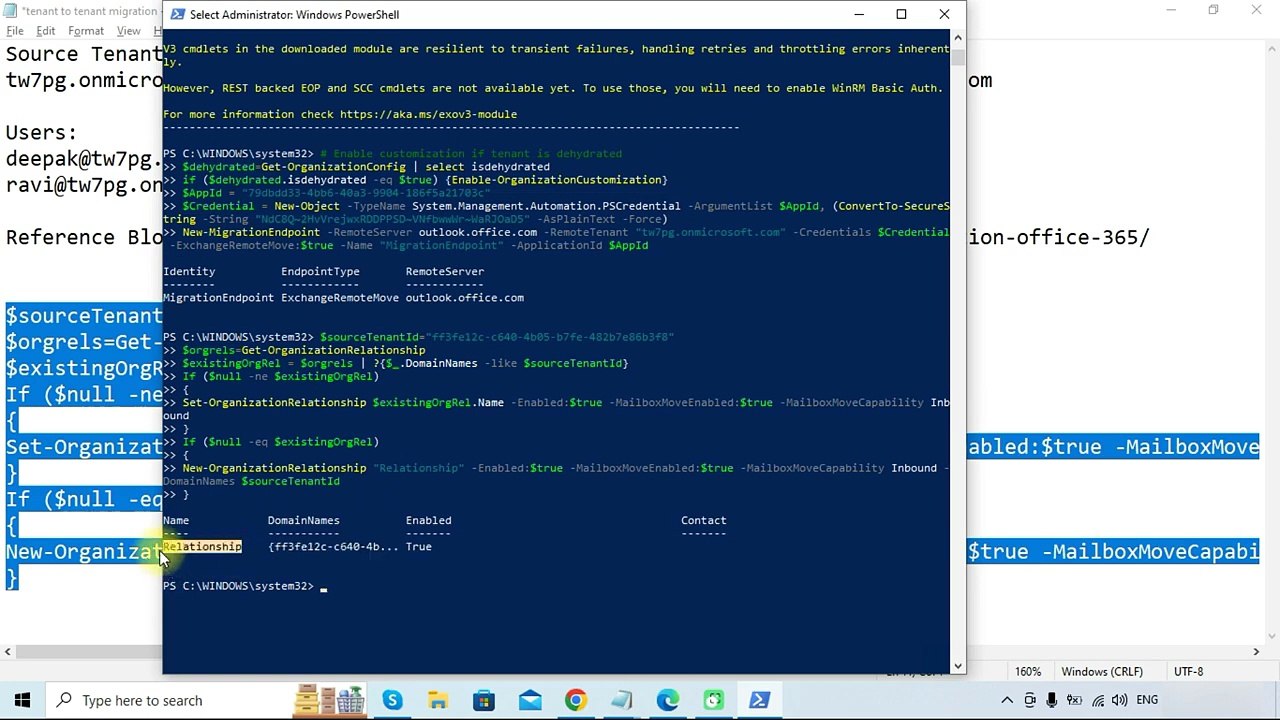Click the Get-OrganizationRelationship command in PowerShell
Image resolution: width=1280 pixels, height=720 pixels.
[333, 351]
